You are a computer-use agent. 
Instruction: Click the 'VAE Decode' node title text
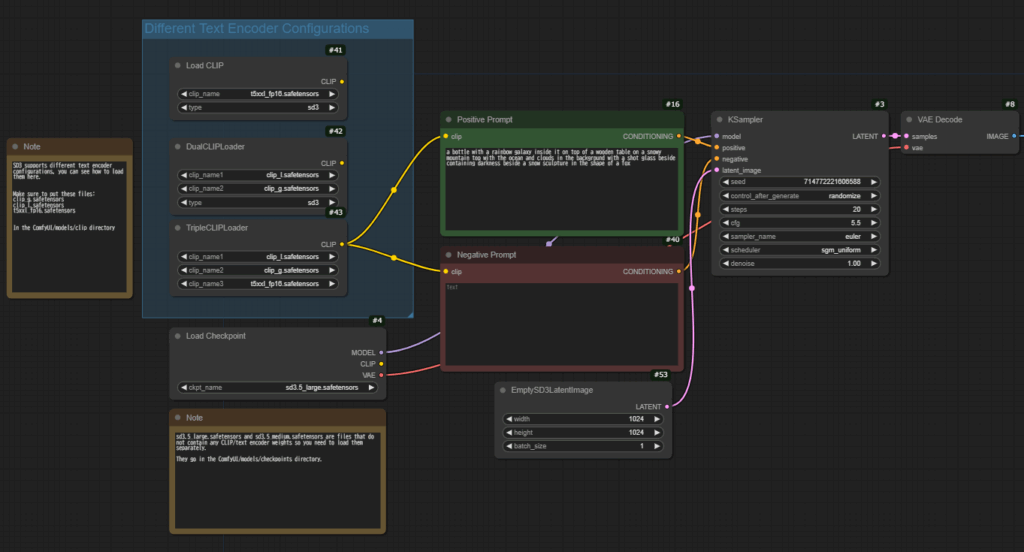click(x=939, y=120)
